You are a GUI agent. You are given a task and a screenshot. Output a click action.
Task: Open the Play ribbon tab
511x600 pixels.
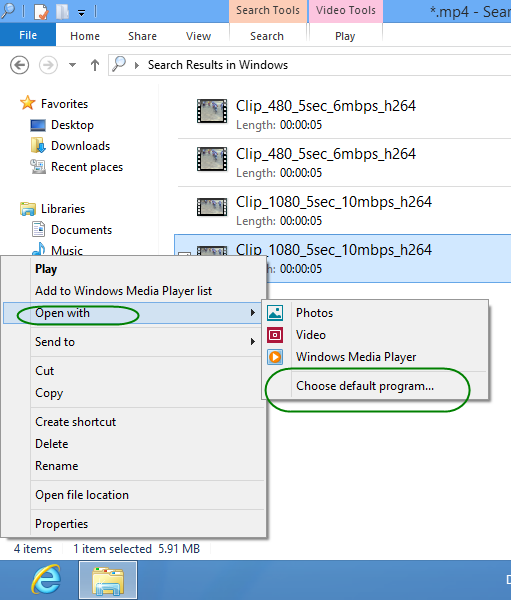coord(345,36)
